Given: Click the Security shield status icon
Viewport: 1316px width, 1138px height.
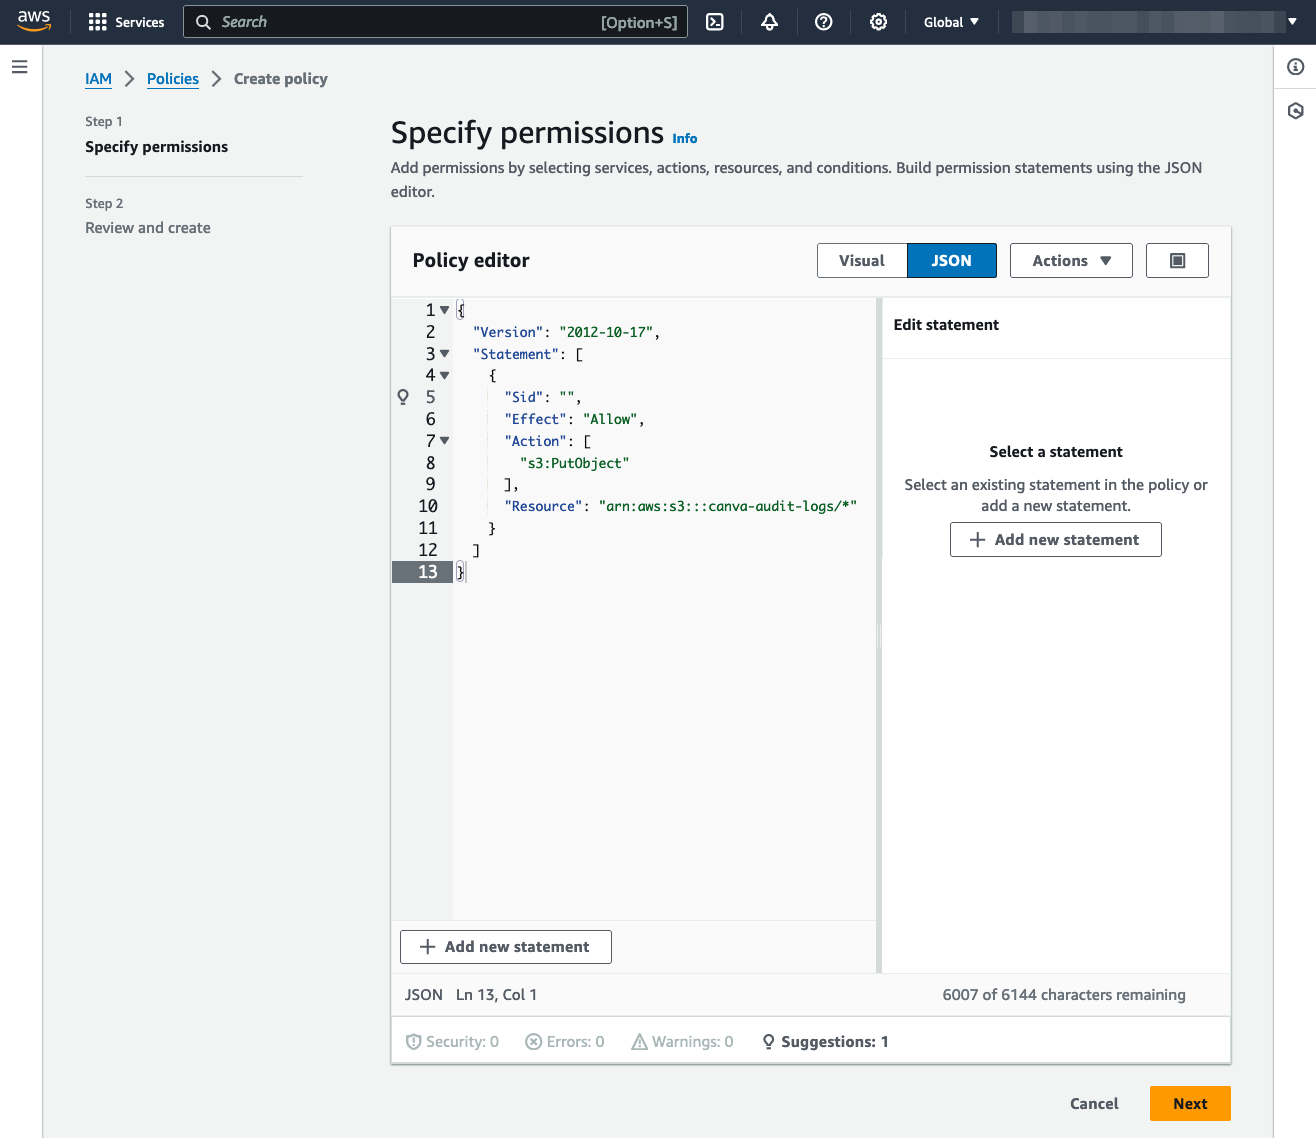Looking at the screenshot, I should tap(413, 1042).
